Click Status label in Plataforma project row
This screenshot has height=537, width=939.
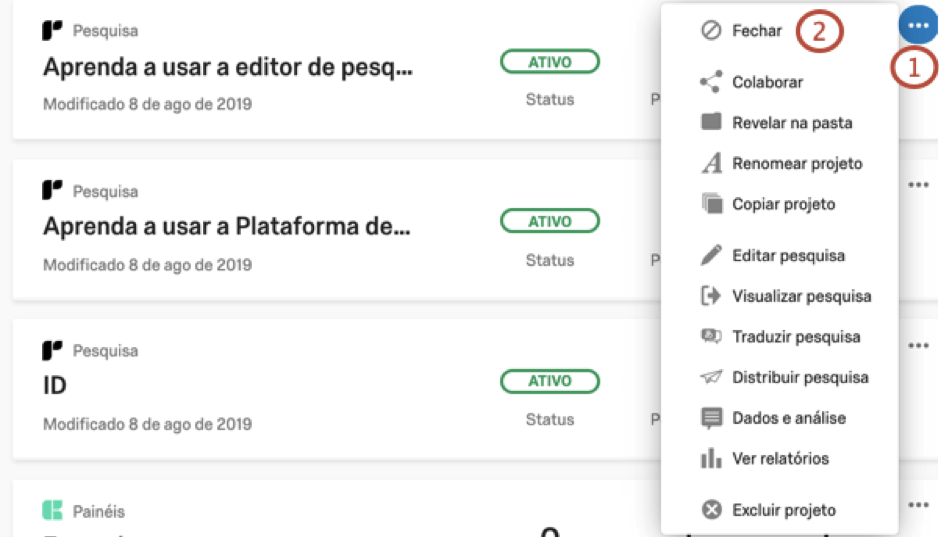[550, 260]
